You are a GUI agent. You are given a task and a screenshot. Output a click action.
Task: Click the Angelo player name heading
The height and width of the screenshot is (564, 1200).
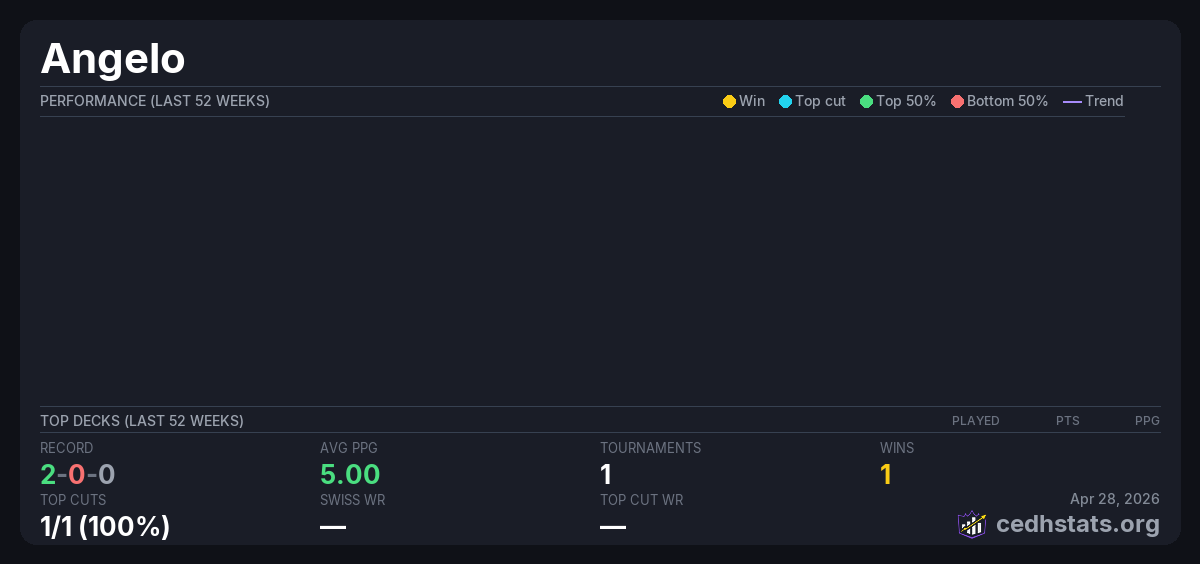(x=113, y=59)
